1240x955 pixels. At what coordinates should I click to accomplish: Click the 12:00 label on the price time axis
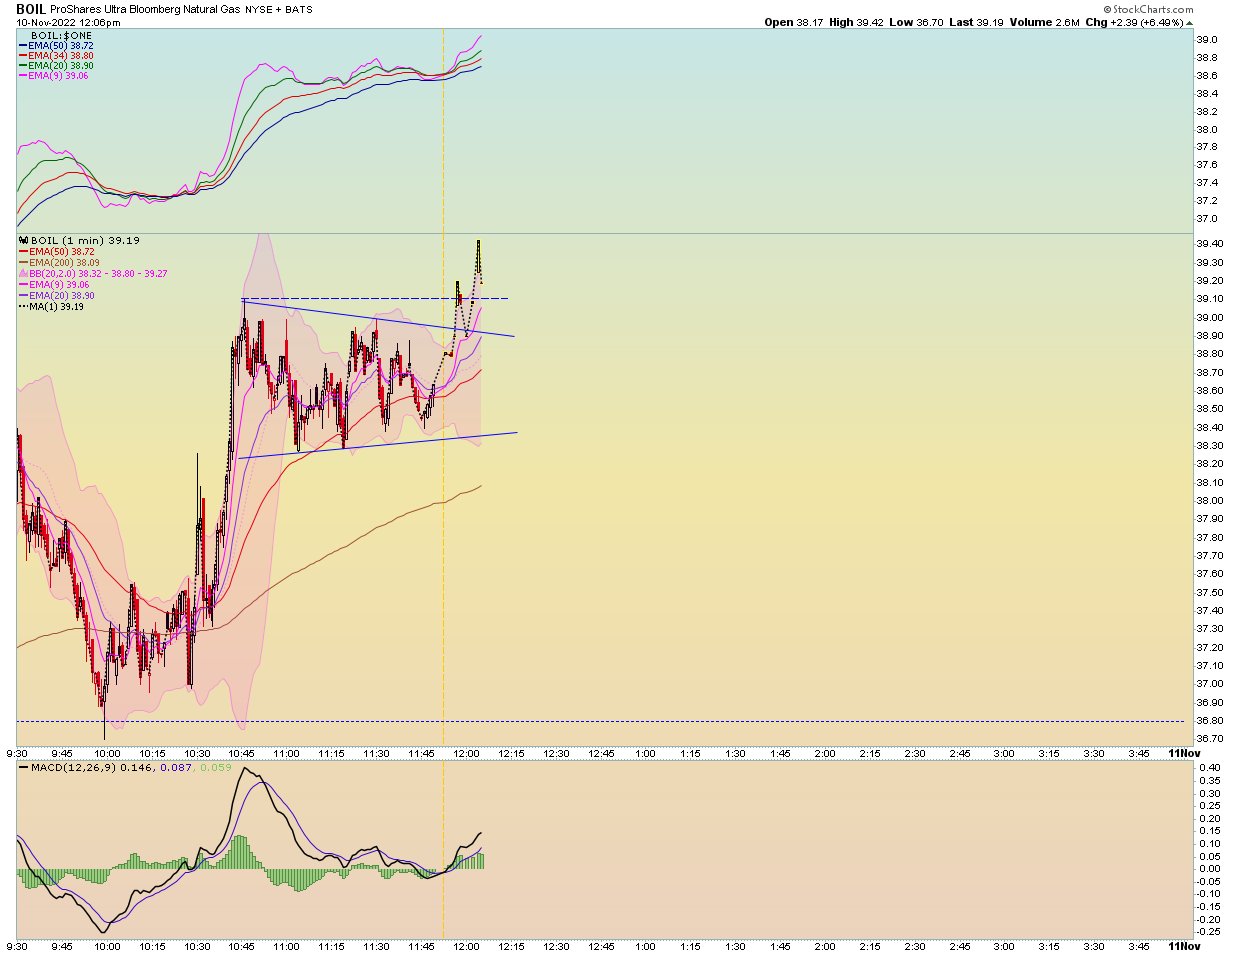tap(466, 754)
